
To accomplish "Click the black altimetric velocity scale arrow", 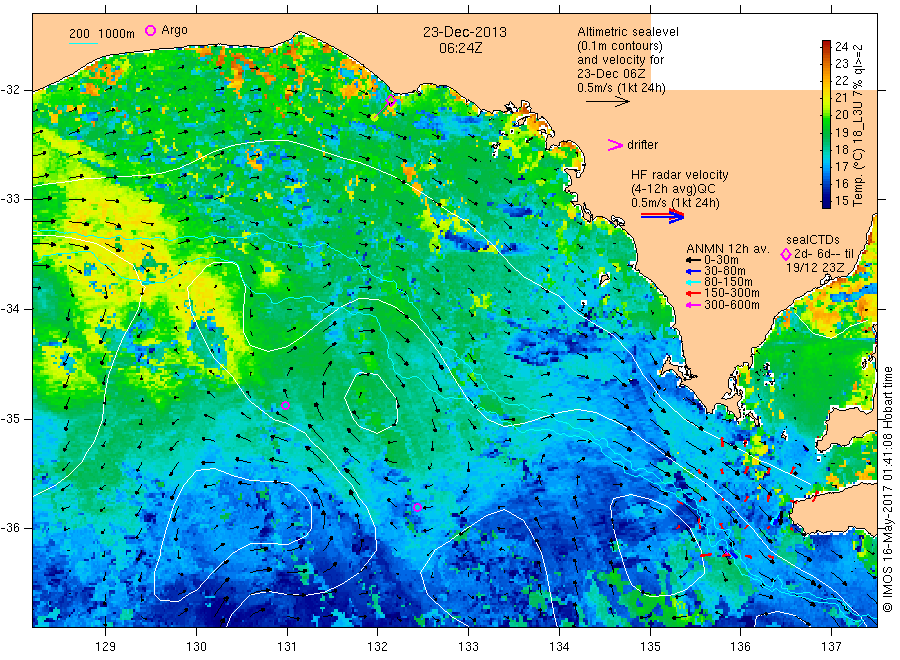I will (x=608, y=102).
